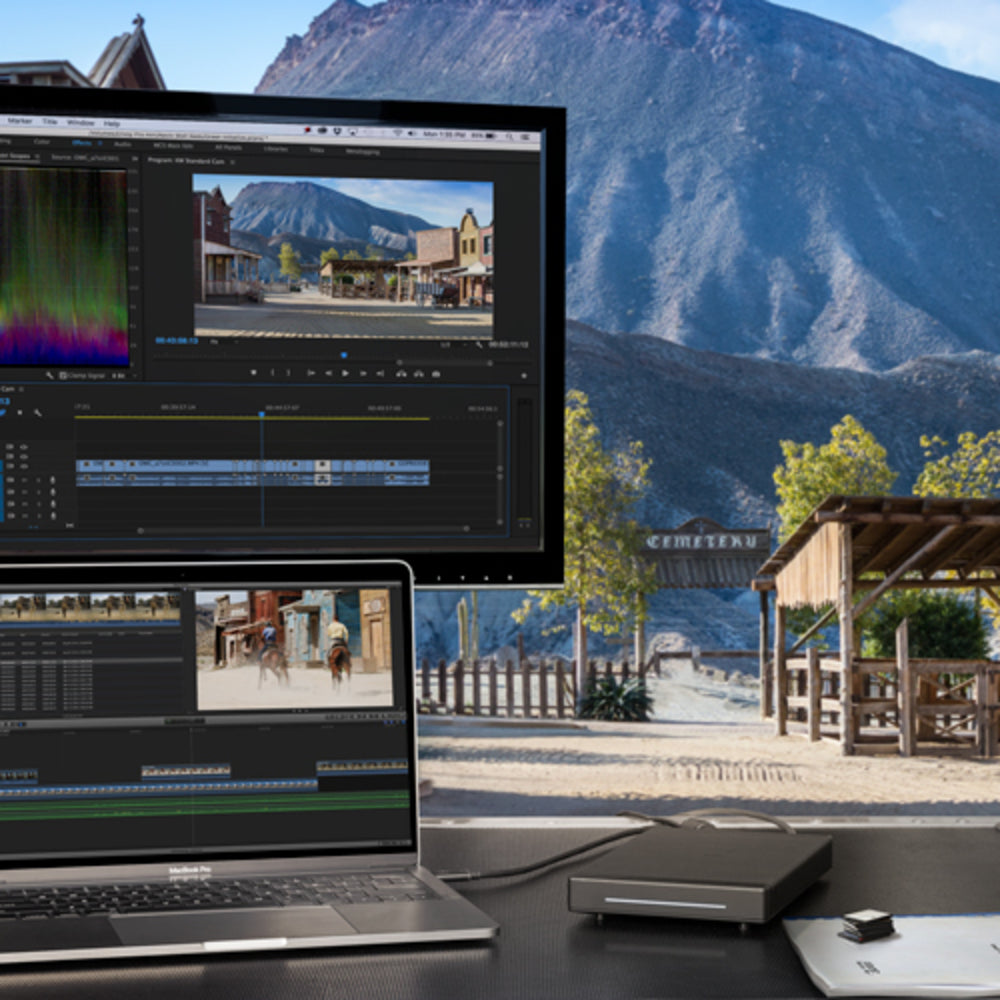Play the sequence in Program monitor

click(346, 373)
